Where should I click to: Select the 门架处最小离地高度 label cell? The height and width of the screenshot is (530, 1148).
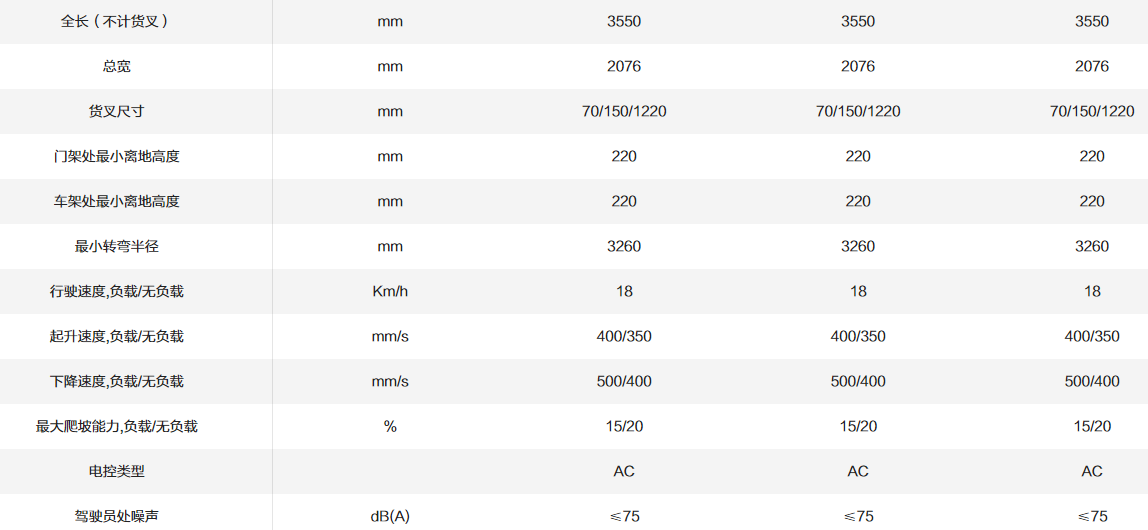tap(116, 156)
